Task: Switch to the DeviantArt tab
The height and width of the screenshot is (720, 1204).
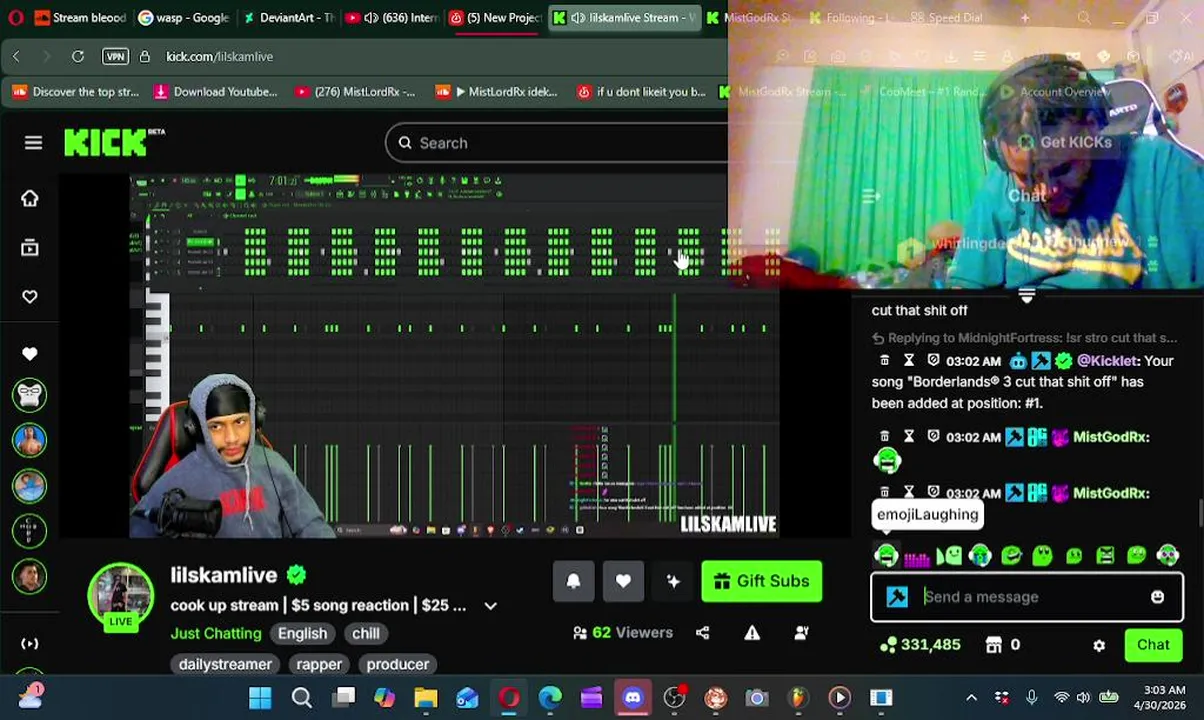Action: [x=288, y=17]
